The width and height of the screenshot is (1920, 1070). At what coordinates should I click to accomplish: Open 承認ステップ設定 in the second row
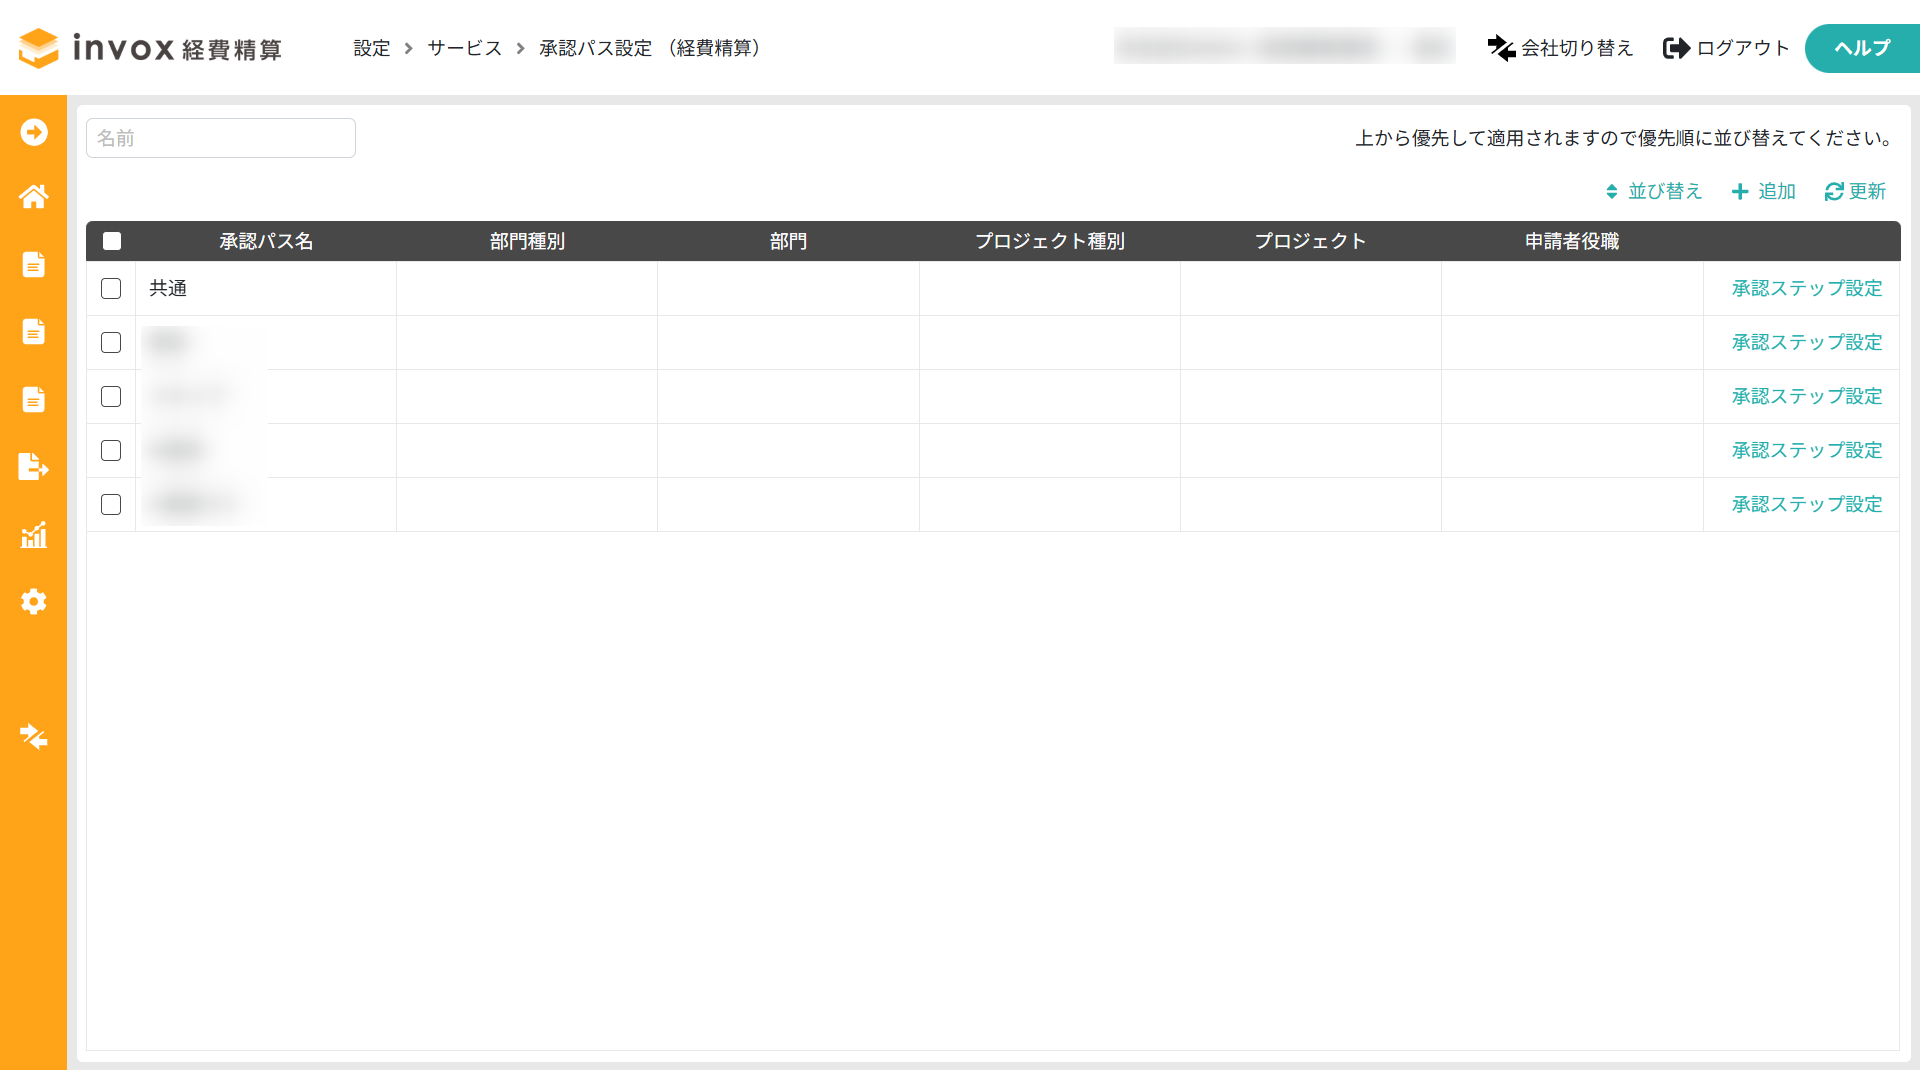pyautogui.click(x=1807, y=342)
